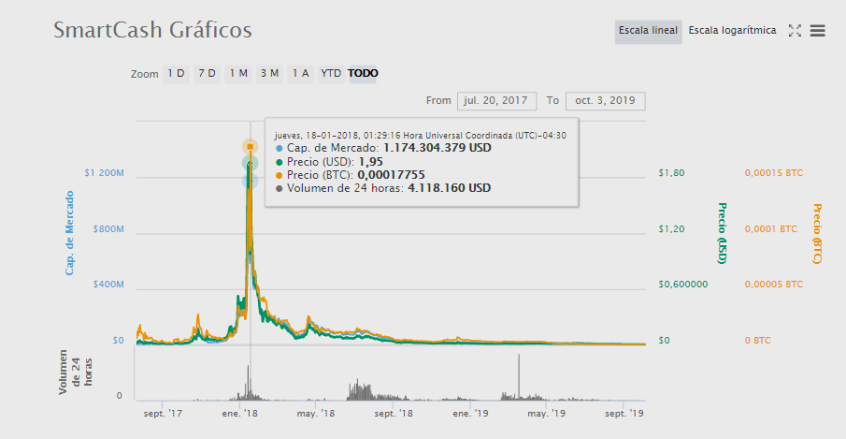The height and width of the screenshot is (439, 846).
Task: Click the Cap. de Mercado axis title
Action: (70, 233)
